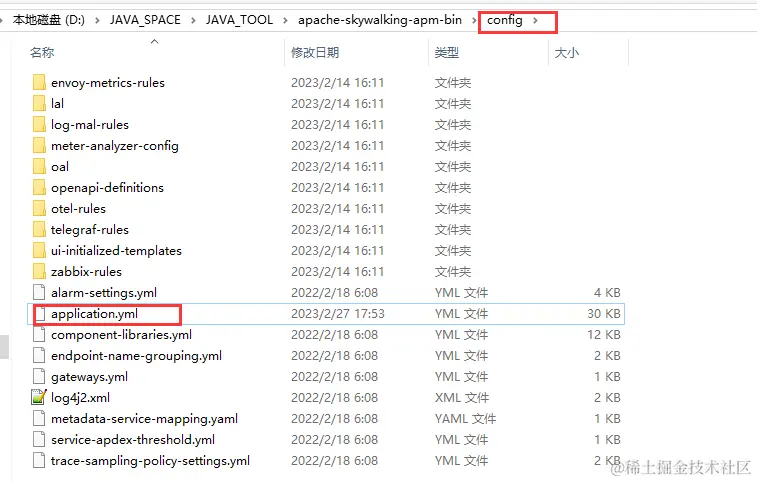Select the service-apdex-threshold.yml file name
Screen dimensions: 757x482
(133, 439)
